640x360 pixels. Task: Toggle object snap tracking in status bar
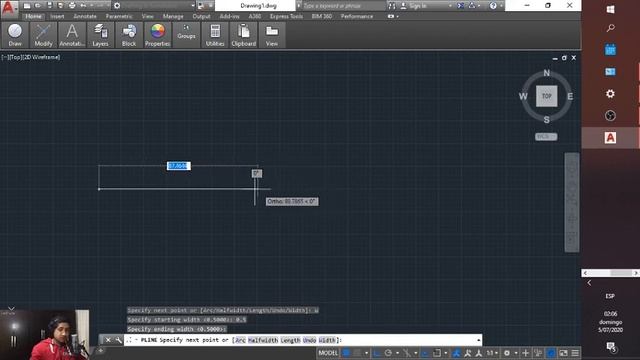click(424, 353)
